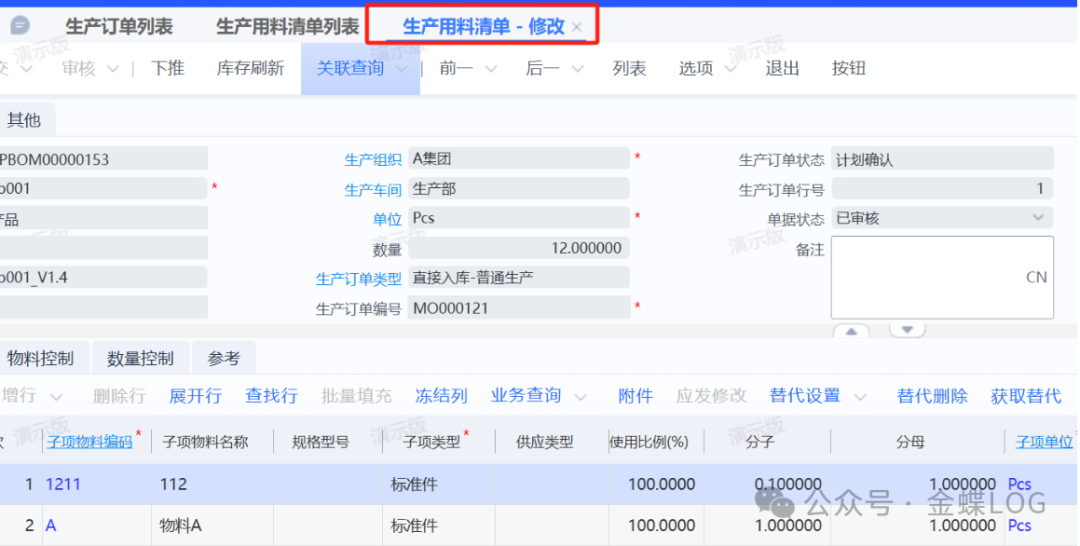1080x546 pixels.
Task: Collapse header section with up triangle
Action: [851, 331]
